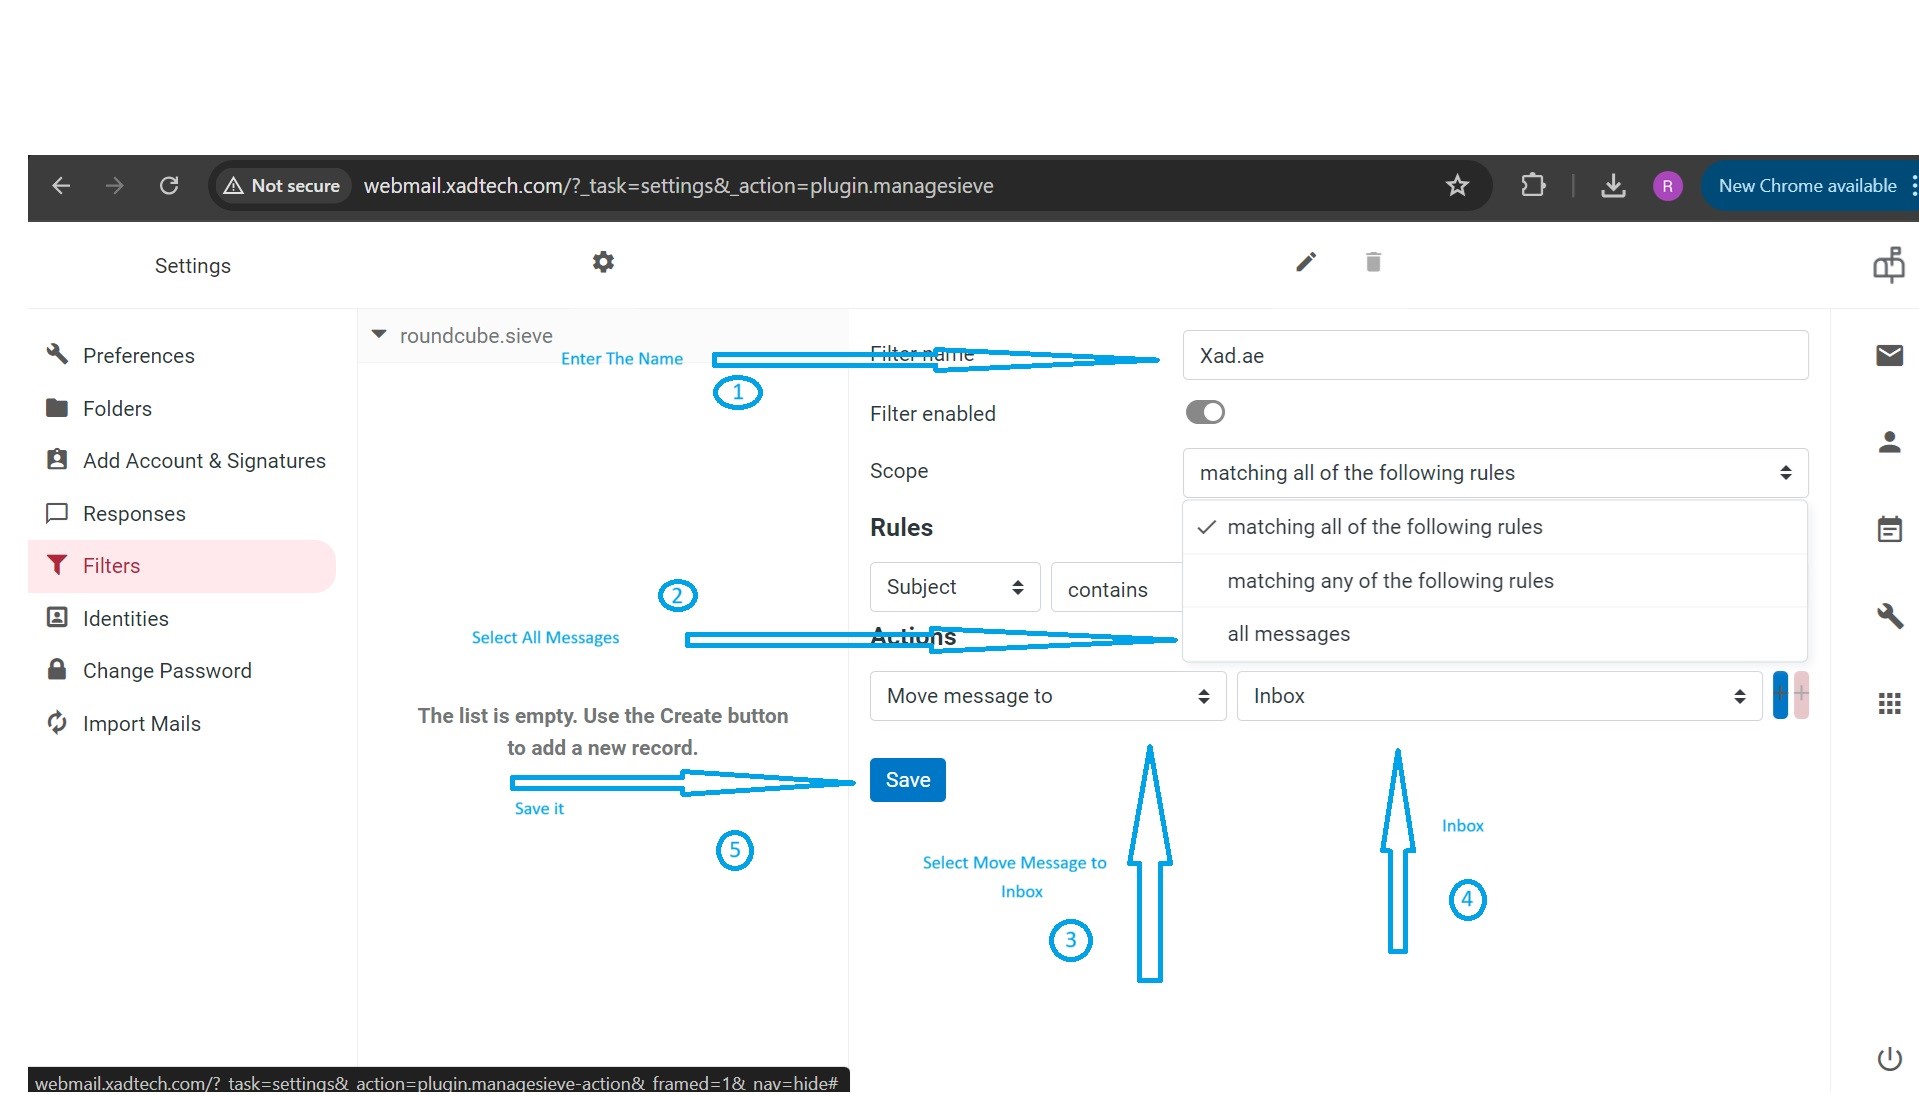The height and width of the screenshot is (1095, 1919).
Task: Open the Mail envelope icon
Action: point(1888,355)
